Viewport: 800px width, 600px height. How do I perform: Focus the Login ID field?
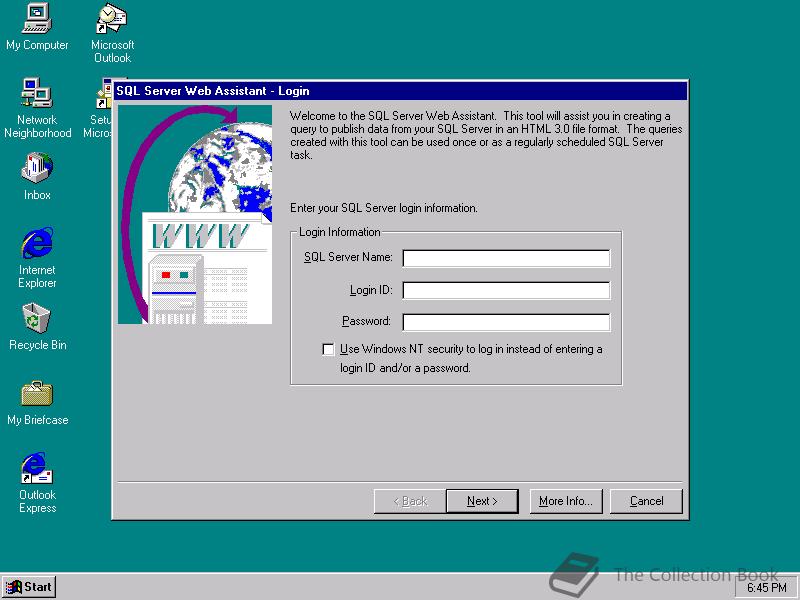coord(506,290)
